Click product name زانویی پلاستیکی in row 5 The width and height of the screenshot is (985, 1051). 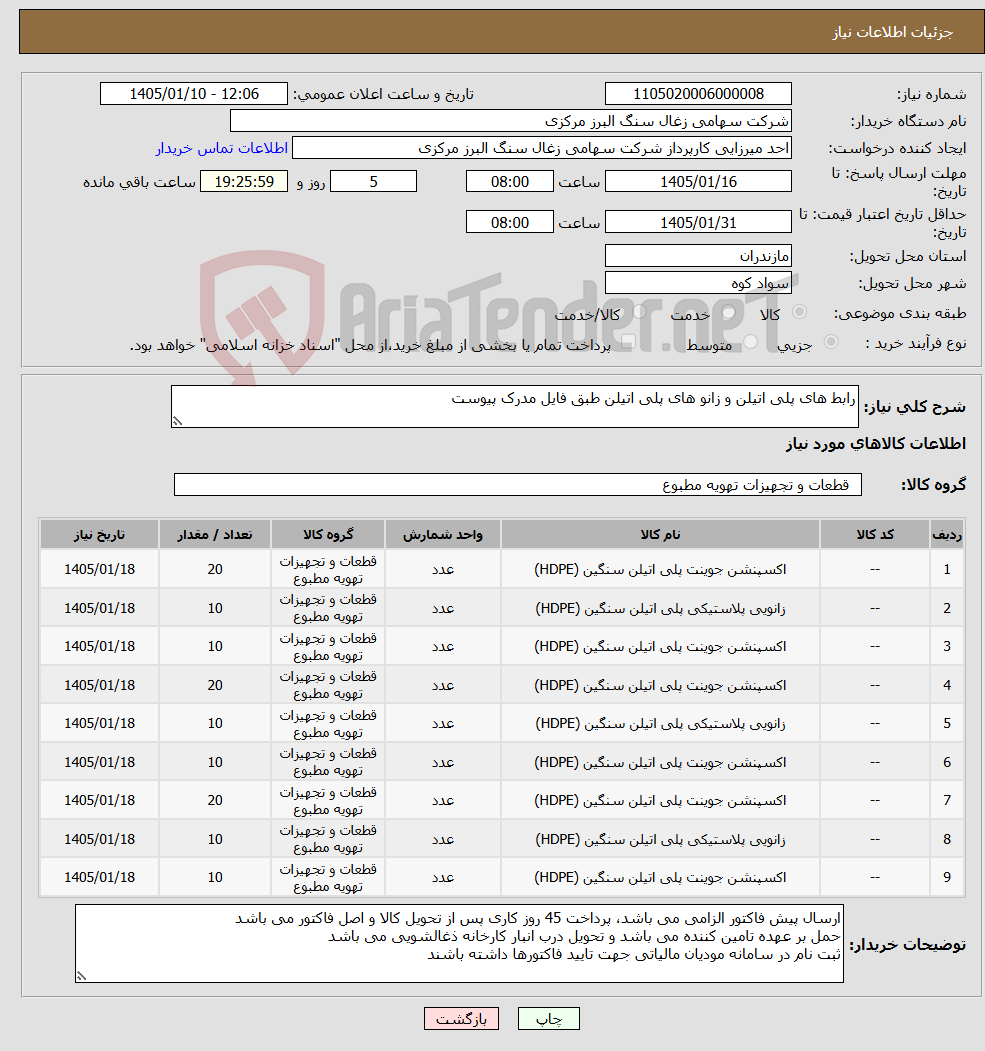[x=660, y=723]
